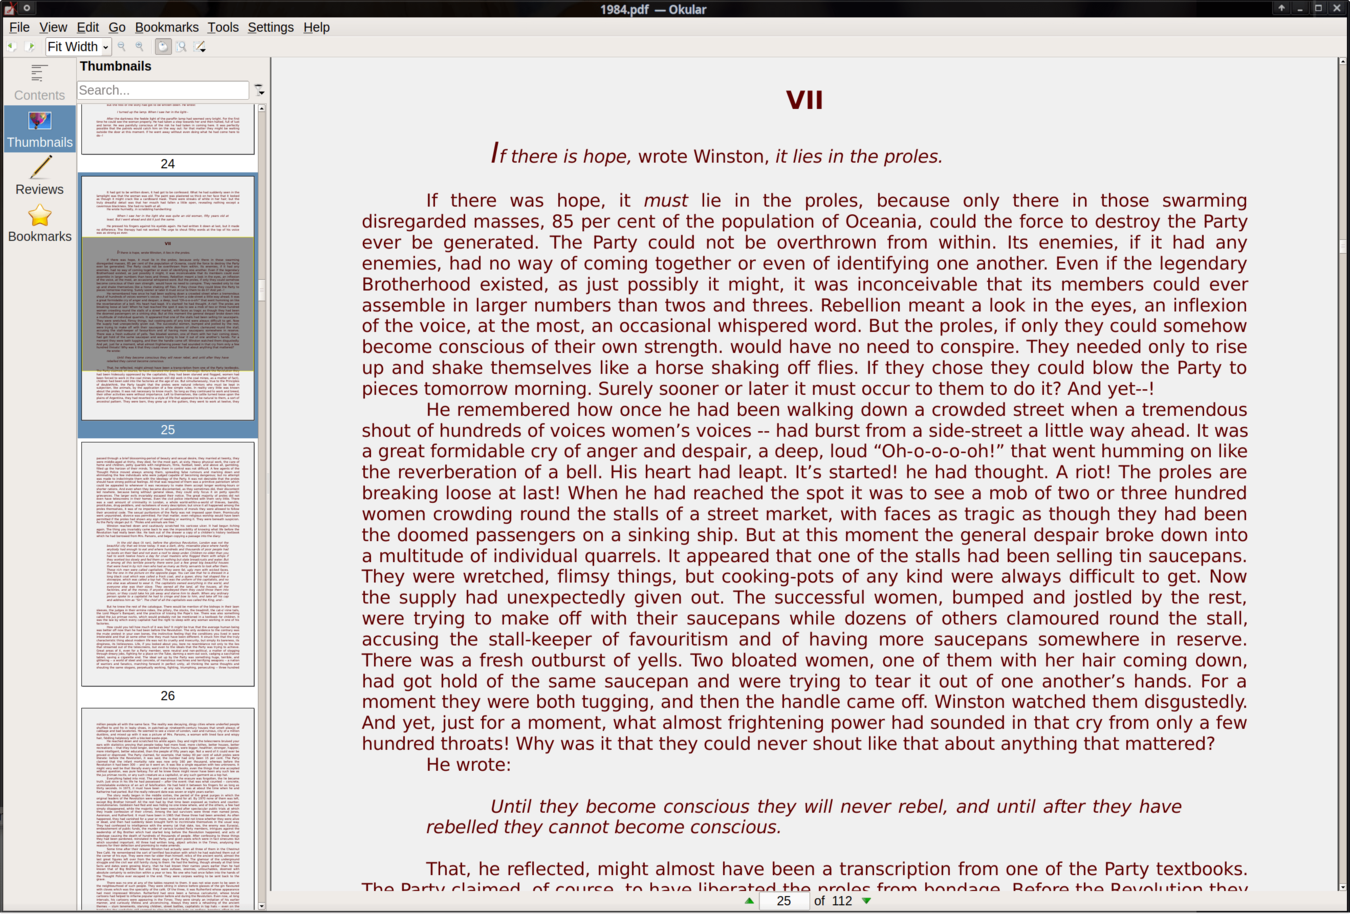Open the Edit menu

[x=88, y=27]
